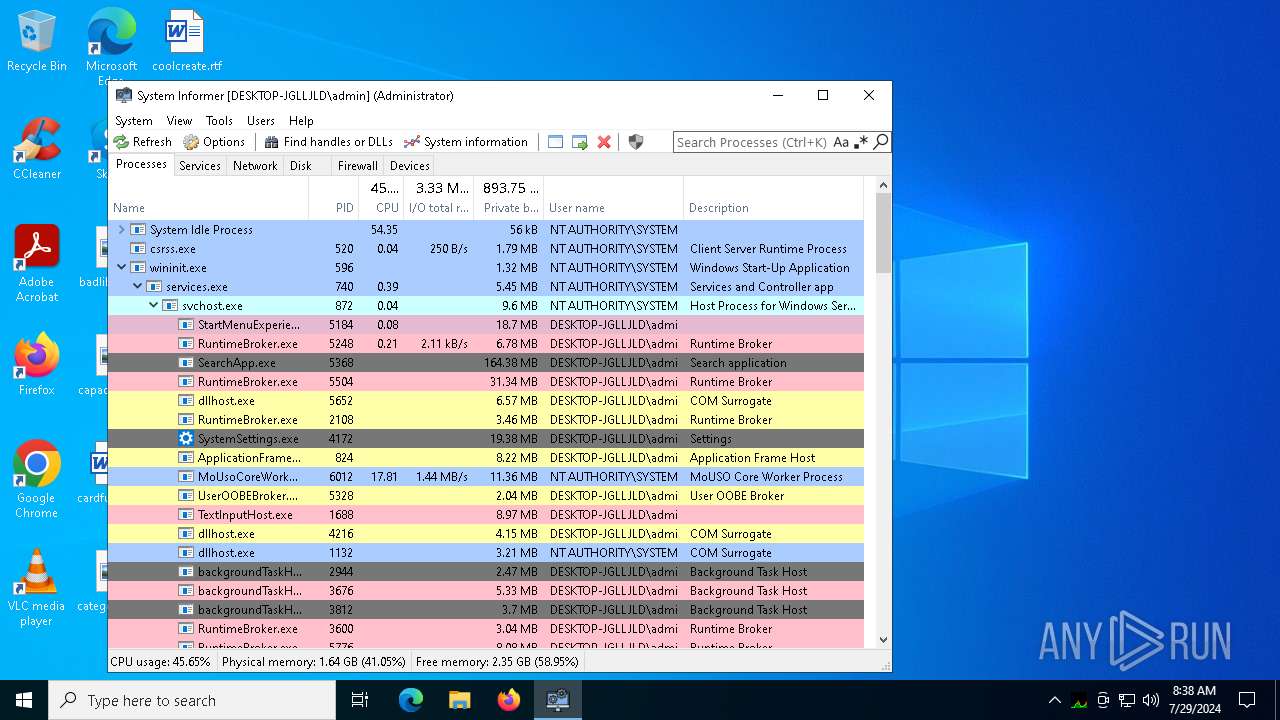Screen dimensions: 1280x720
Task: Click CPU usage in status bar
Action: coord(161,662)
